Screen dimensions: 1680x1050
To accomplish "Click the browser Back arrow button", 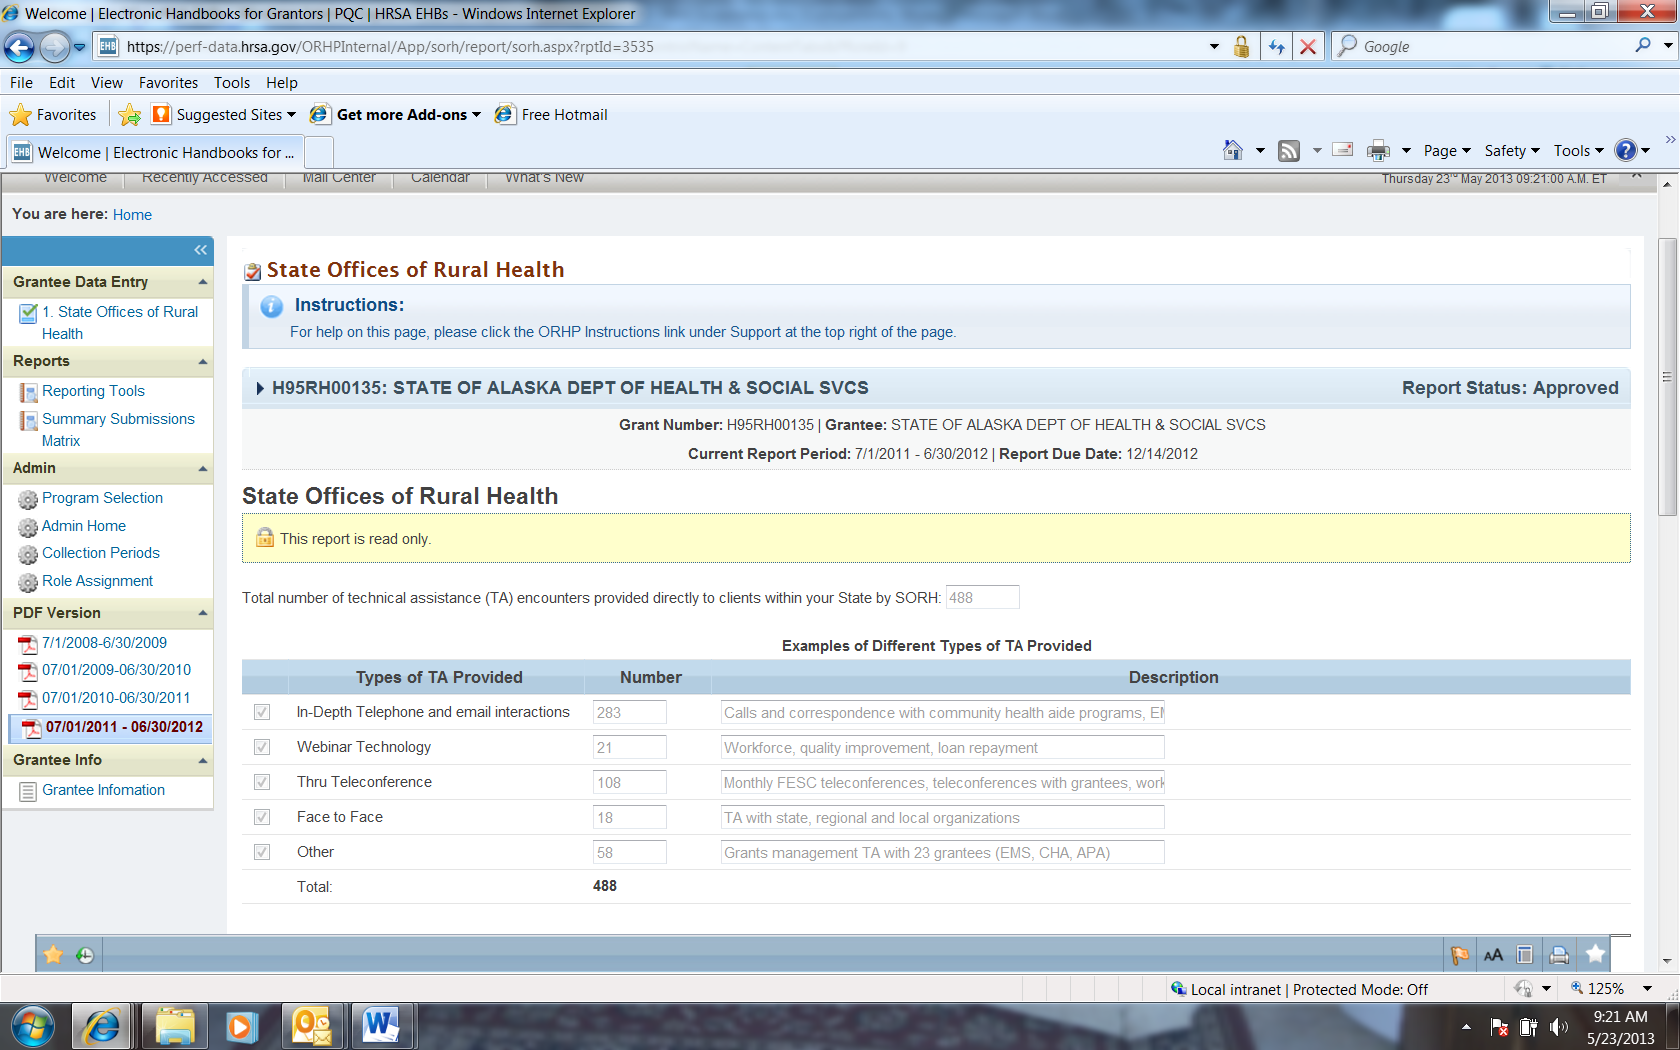I will [19, 46].
